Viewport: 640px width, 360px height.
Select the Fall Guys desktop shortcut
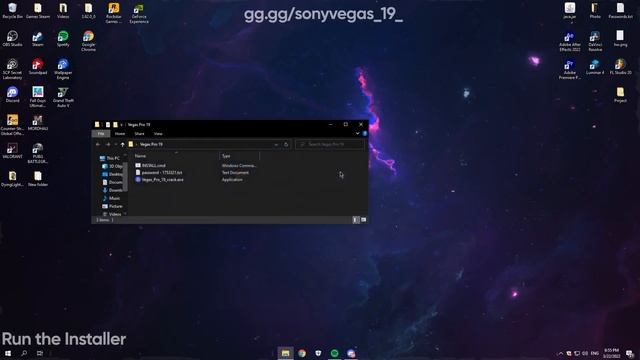[38, 97]
